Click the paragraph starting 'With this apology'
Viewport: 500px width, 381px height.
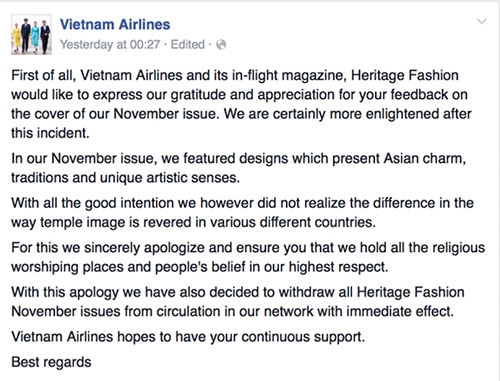pyautogui.click(x=238, y=302)
